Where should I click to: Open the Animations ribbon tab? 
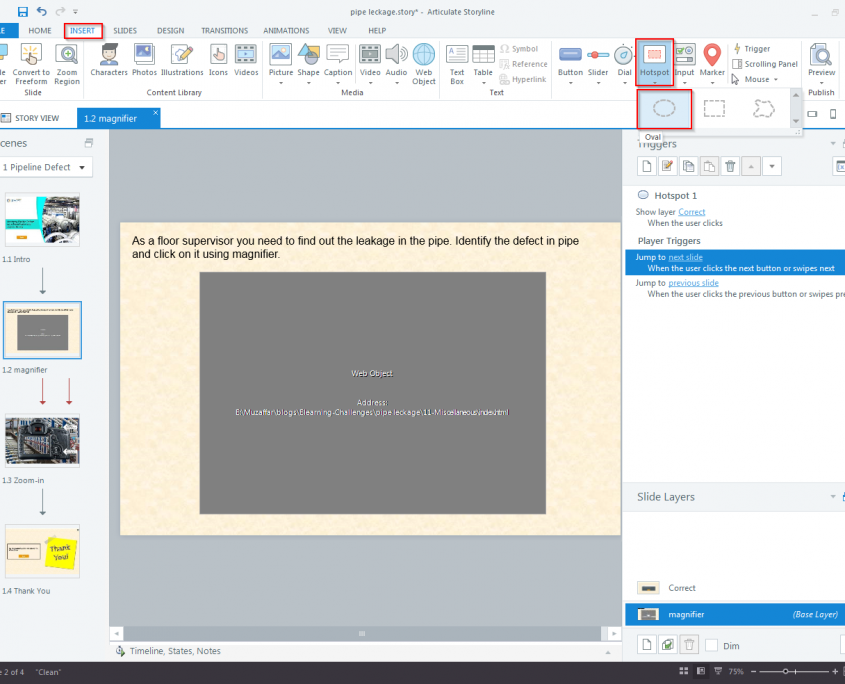(x=286, y=31)
